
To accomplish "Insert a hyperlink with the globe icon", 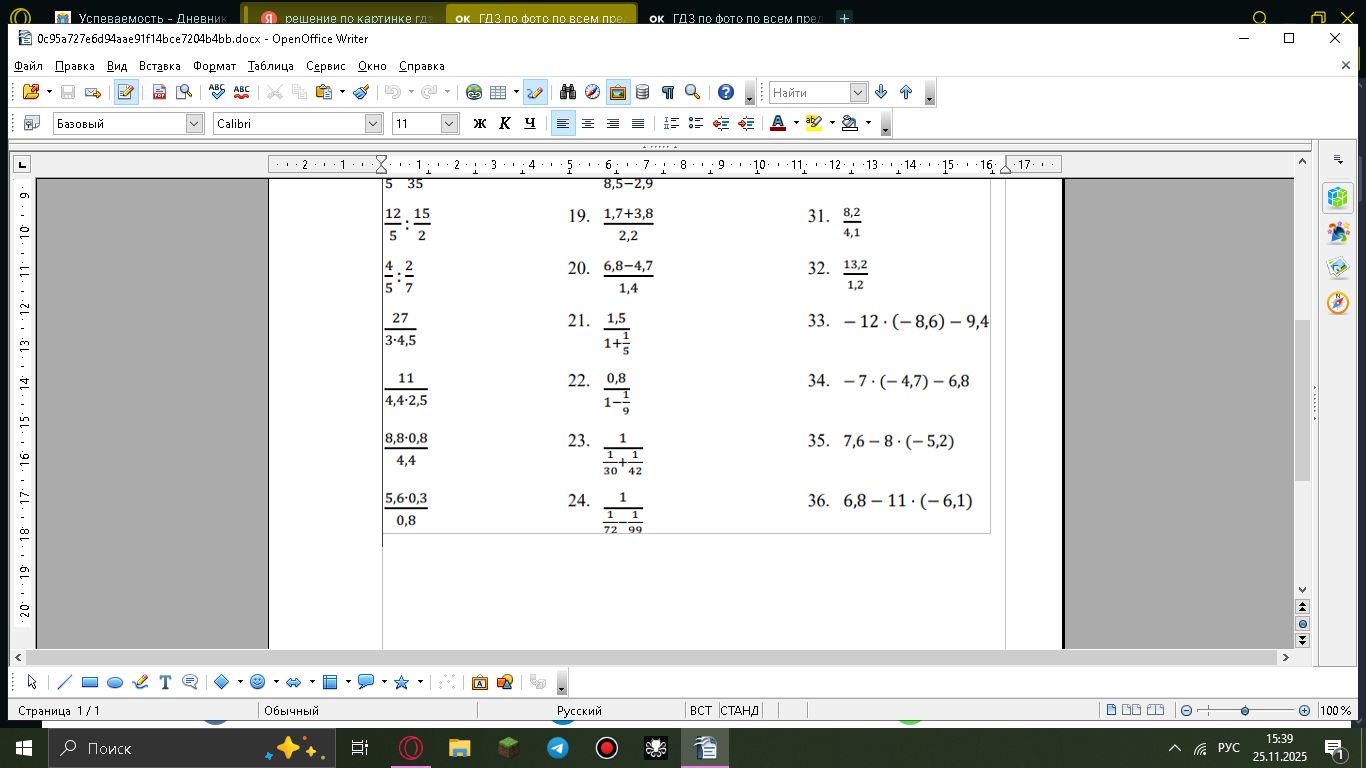I will 474,92.
